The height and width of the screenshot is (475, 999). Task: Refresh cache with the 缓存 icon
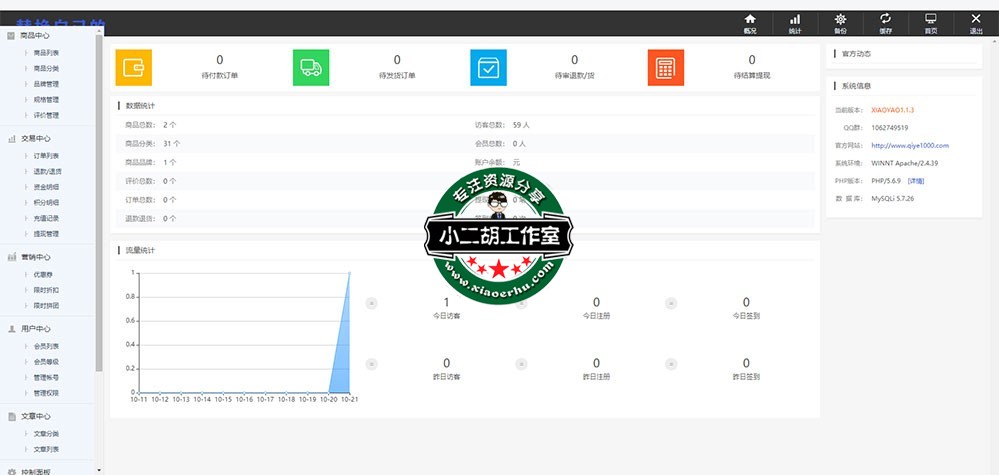tap(886, 20)
